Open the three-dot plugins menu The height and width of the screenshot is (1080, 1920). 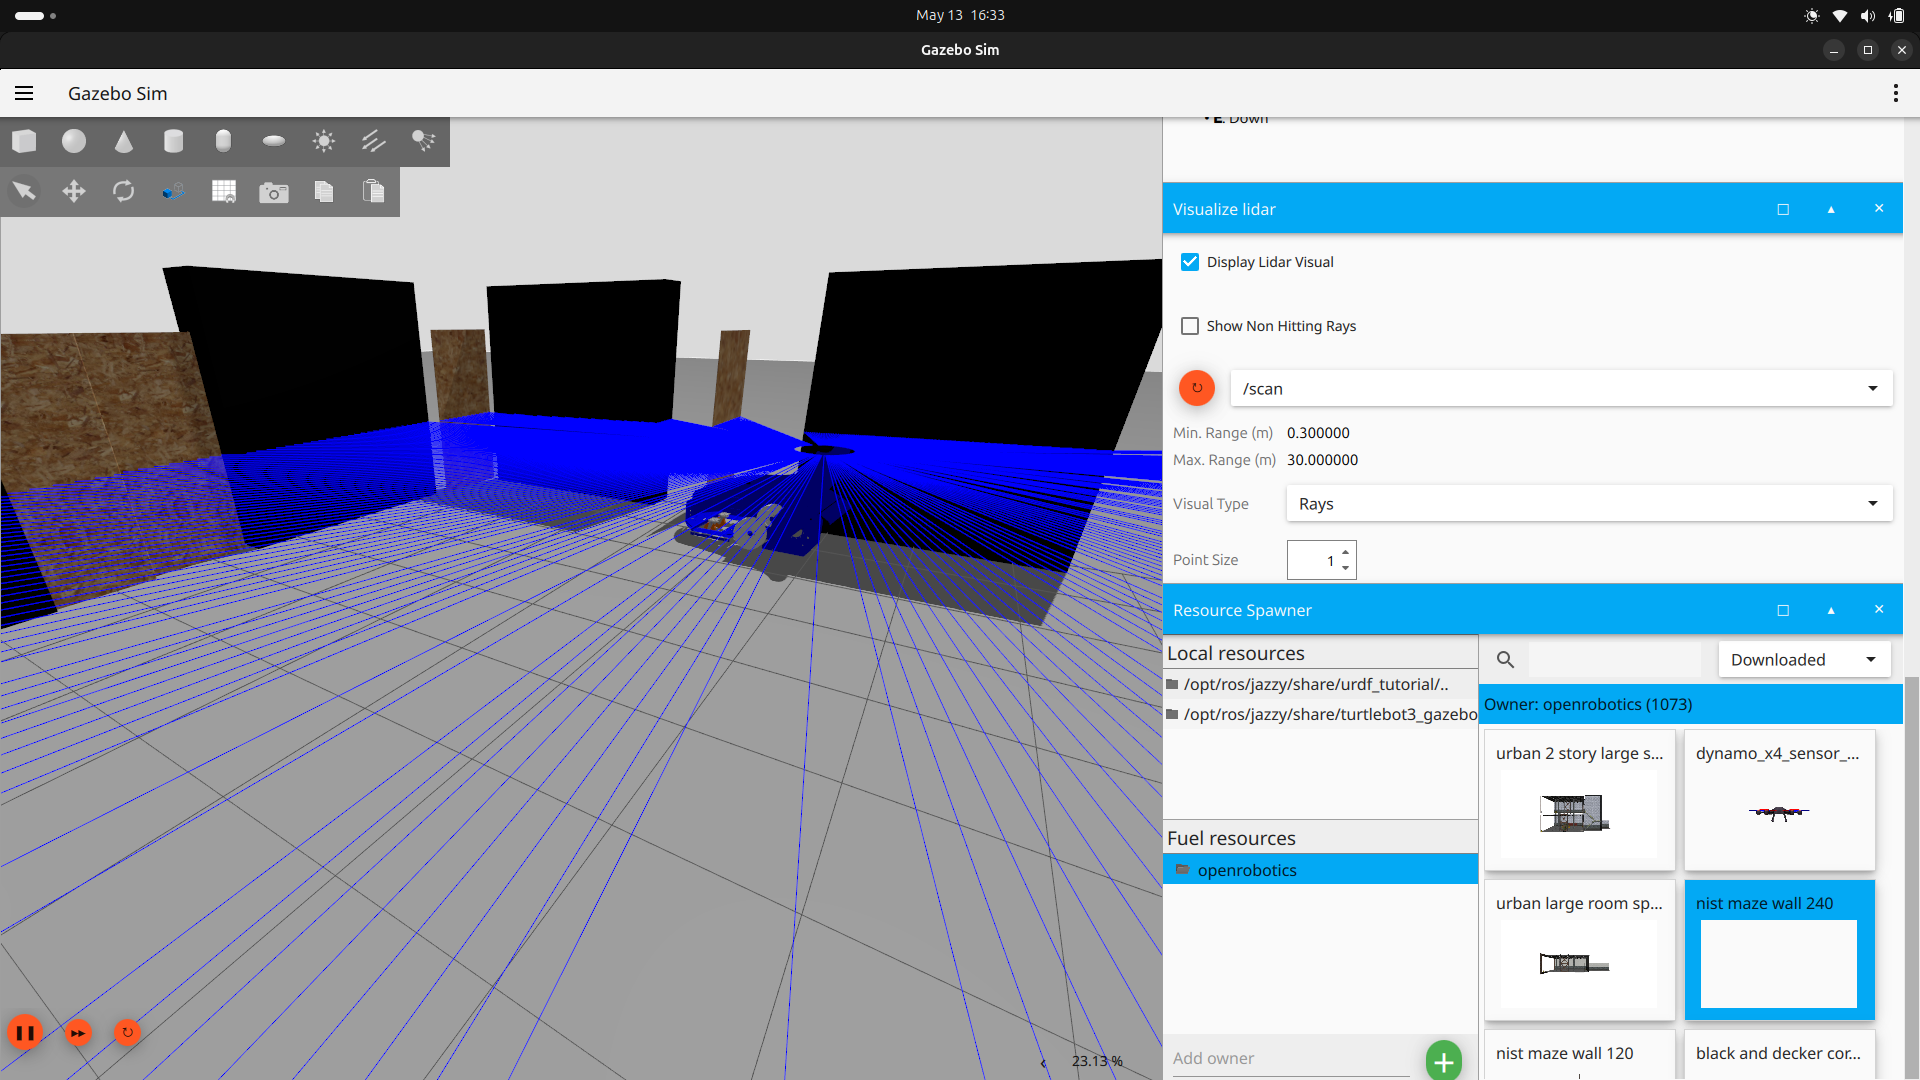(x=1895, y=93)
